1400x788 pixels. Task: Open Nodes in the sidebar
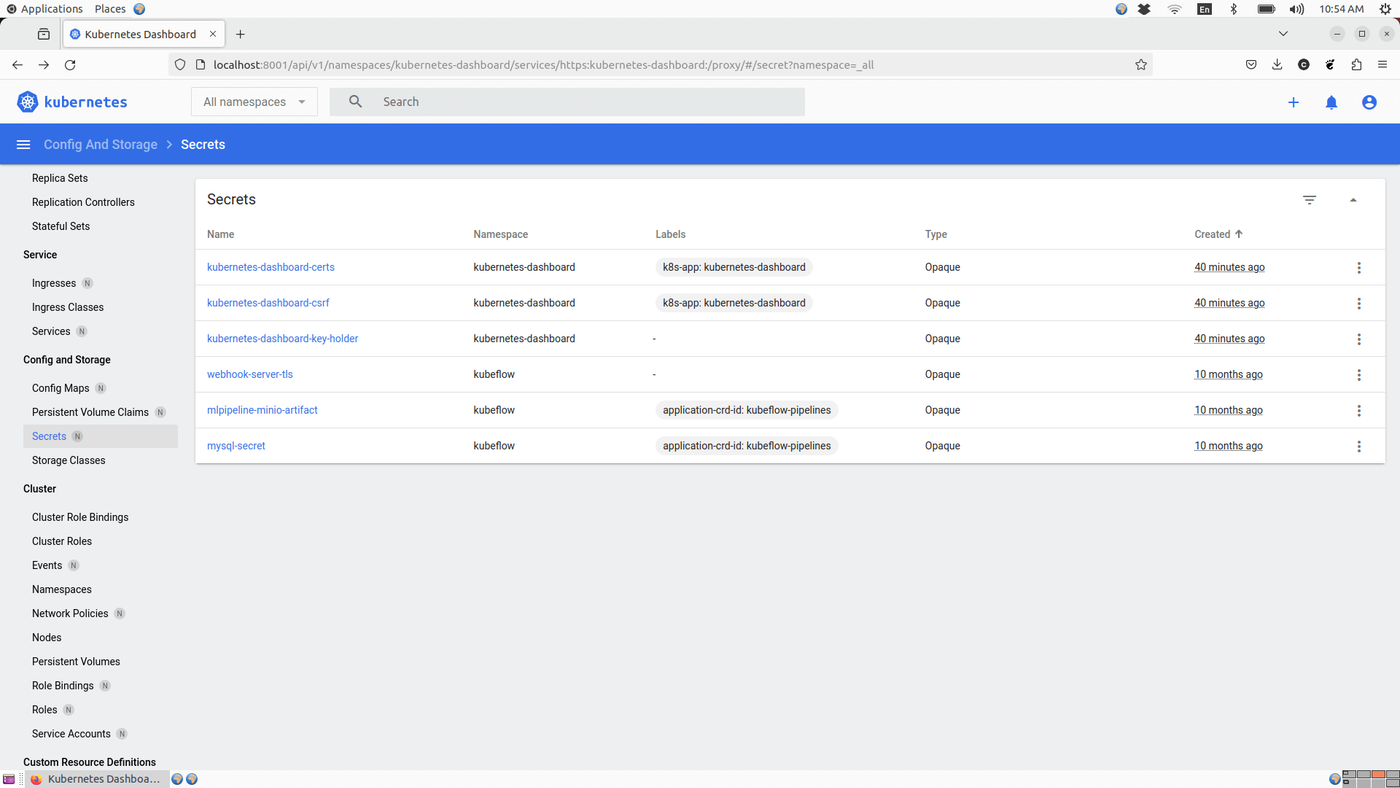47,638
